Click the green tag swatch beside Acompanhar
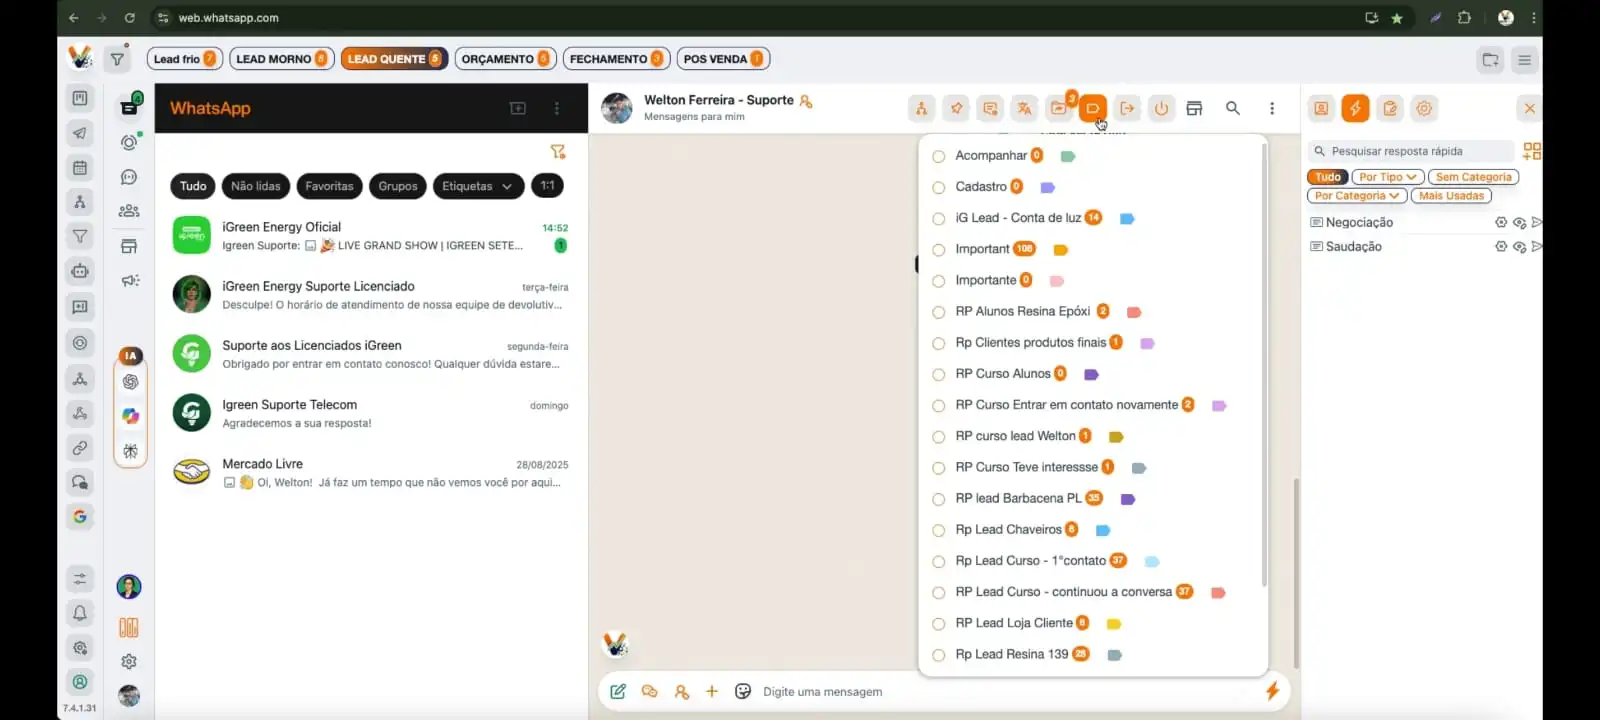The image size is (1600, 720). point(1068,156)
